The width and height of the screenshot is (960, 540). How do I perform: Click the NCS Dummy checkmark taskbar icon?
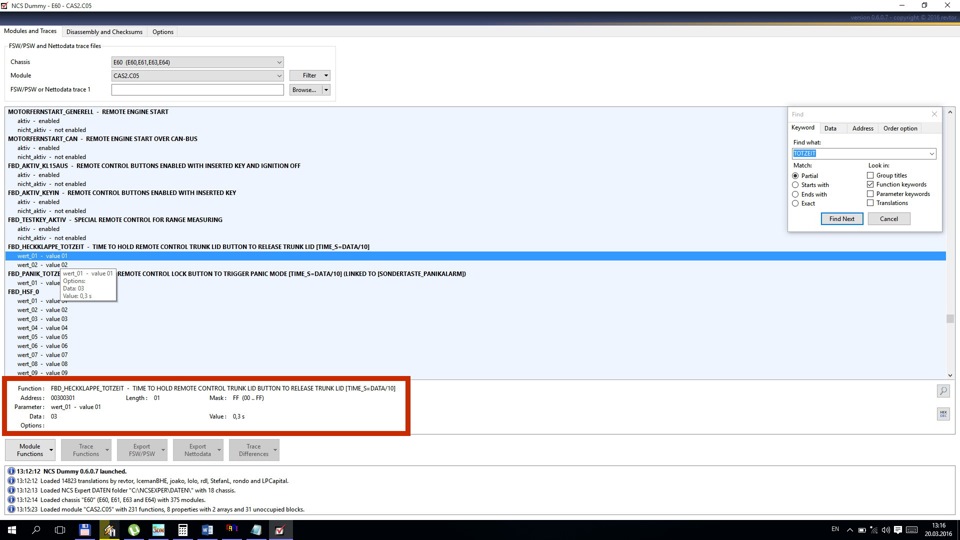pos(280,530)
